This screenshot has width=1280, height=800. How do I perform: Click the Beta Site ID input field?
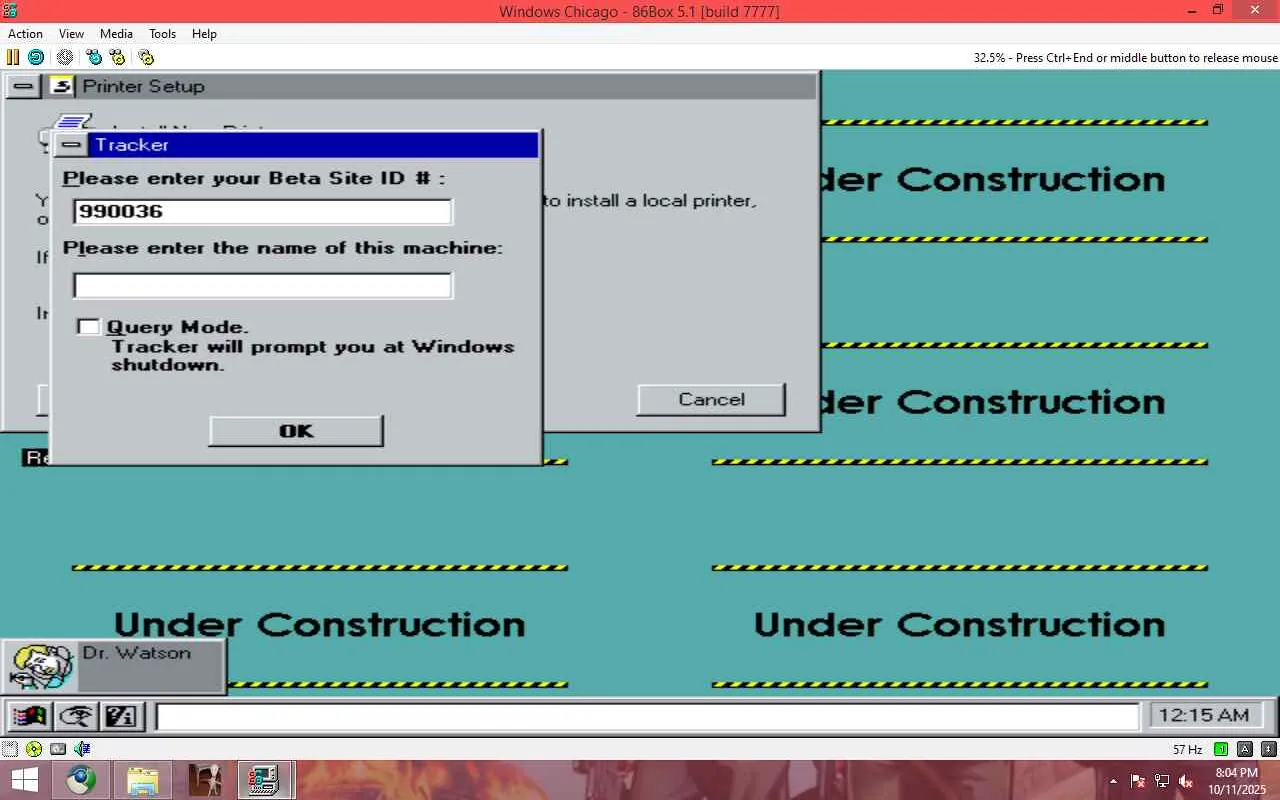(x=263, y=212)
